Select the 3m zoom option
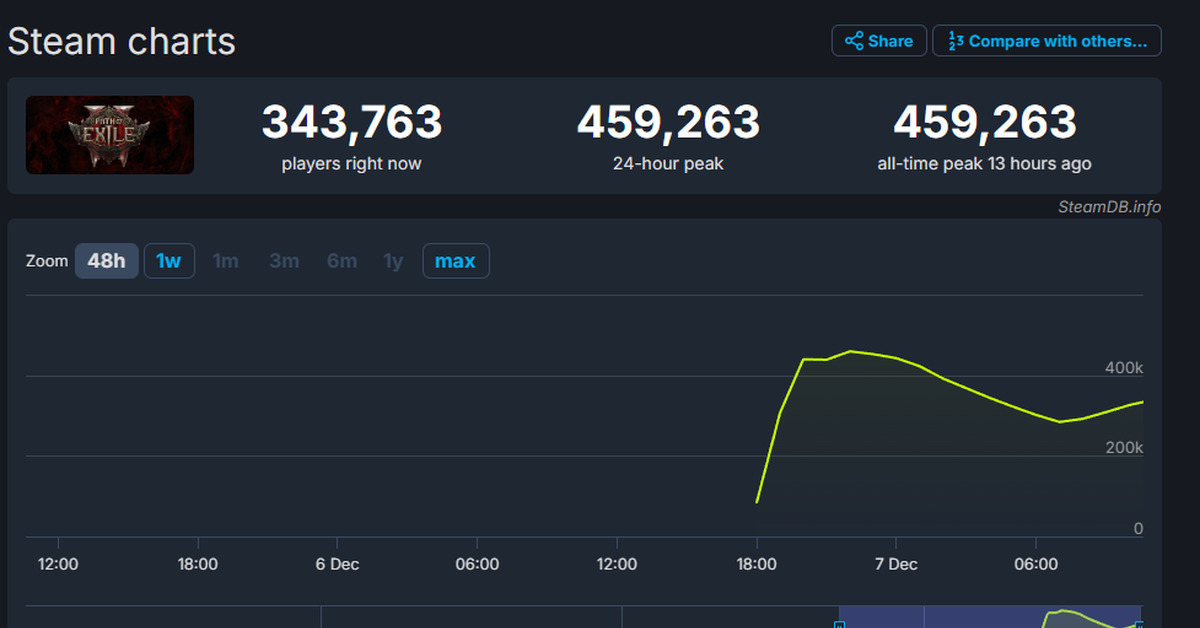Screen dimensions: 1200x628 [284, 261]
